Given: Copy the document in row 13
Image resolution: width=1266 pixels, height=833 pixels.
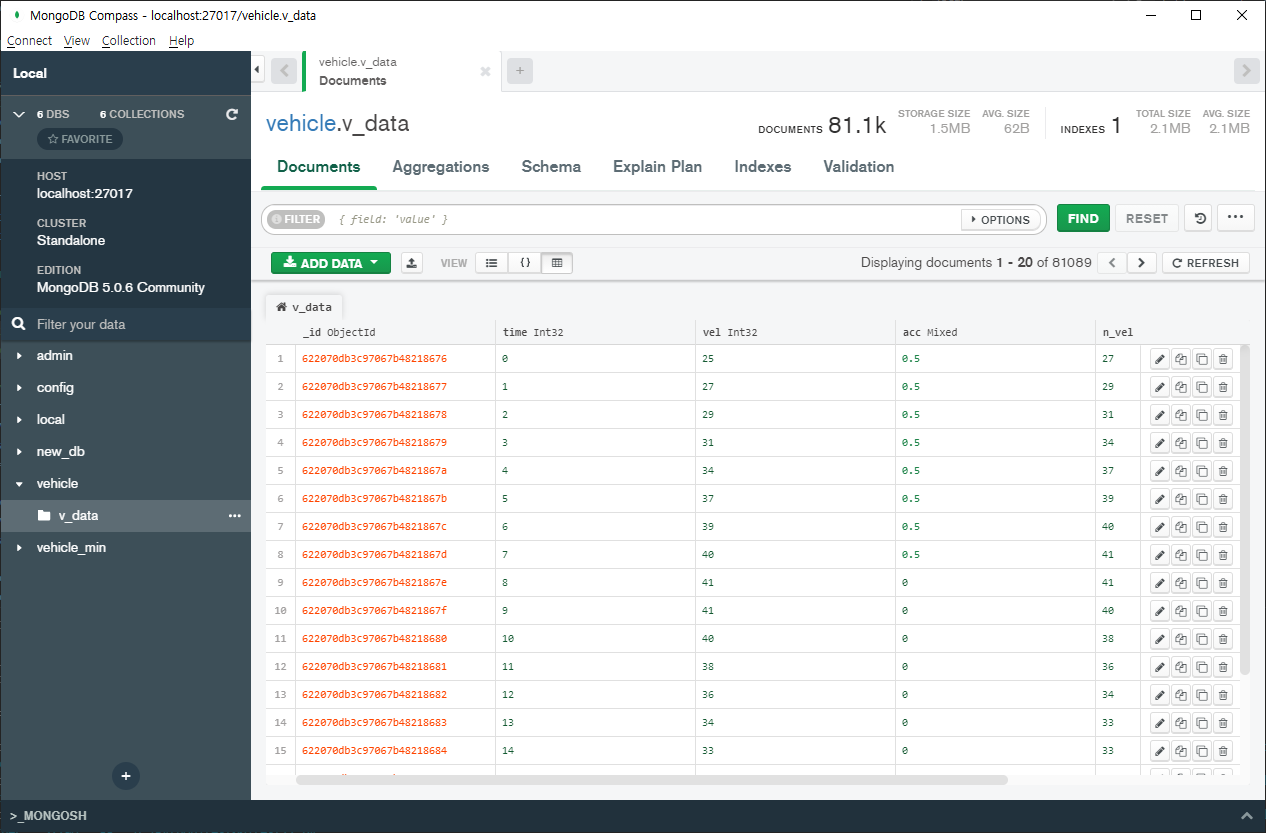Looking at the screenshot, I should point(1181,695).
